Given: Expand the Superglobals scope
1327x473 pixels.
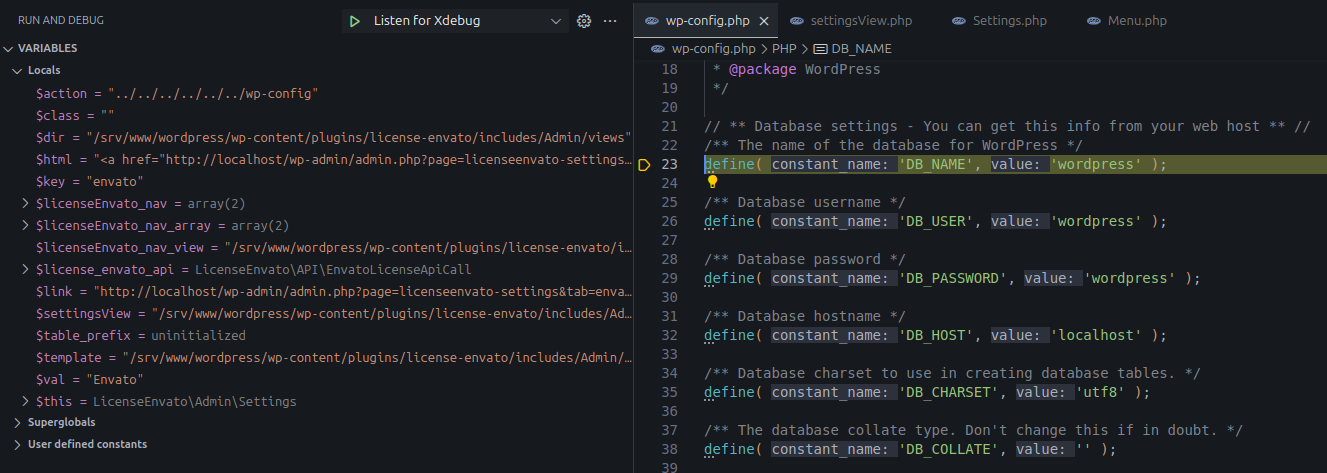Looking at the screenshot, I should pos(18,423).
